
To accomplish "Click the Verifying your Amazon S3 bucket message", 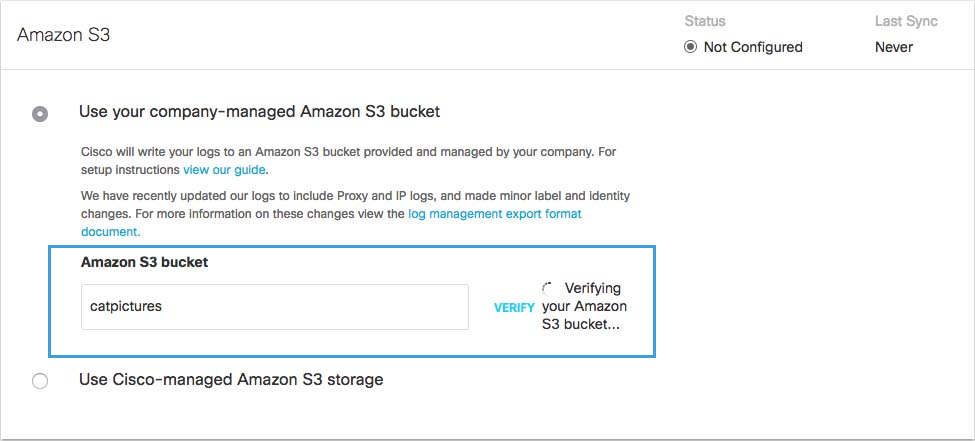I will tap(585, 306).
